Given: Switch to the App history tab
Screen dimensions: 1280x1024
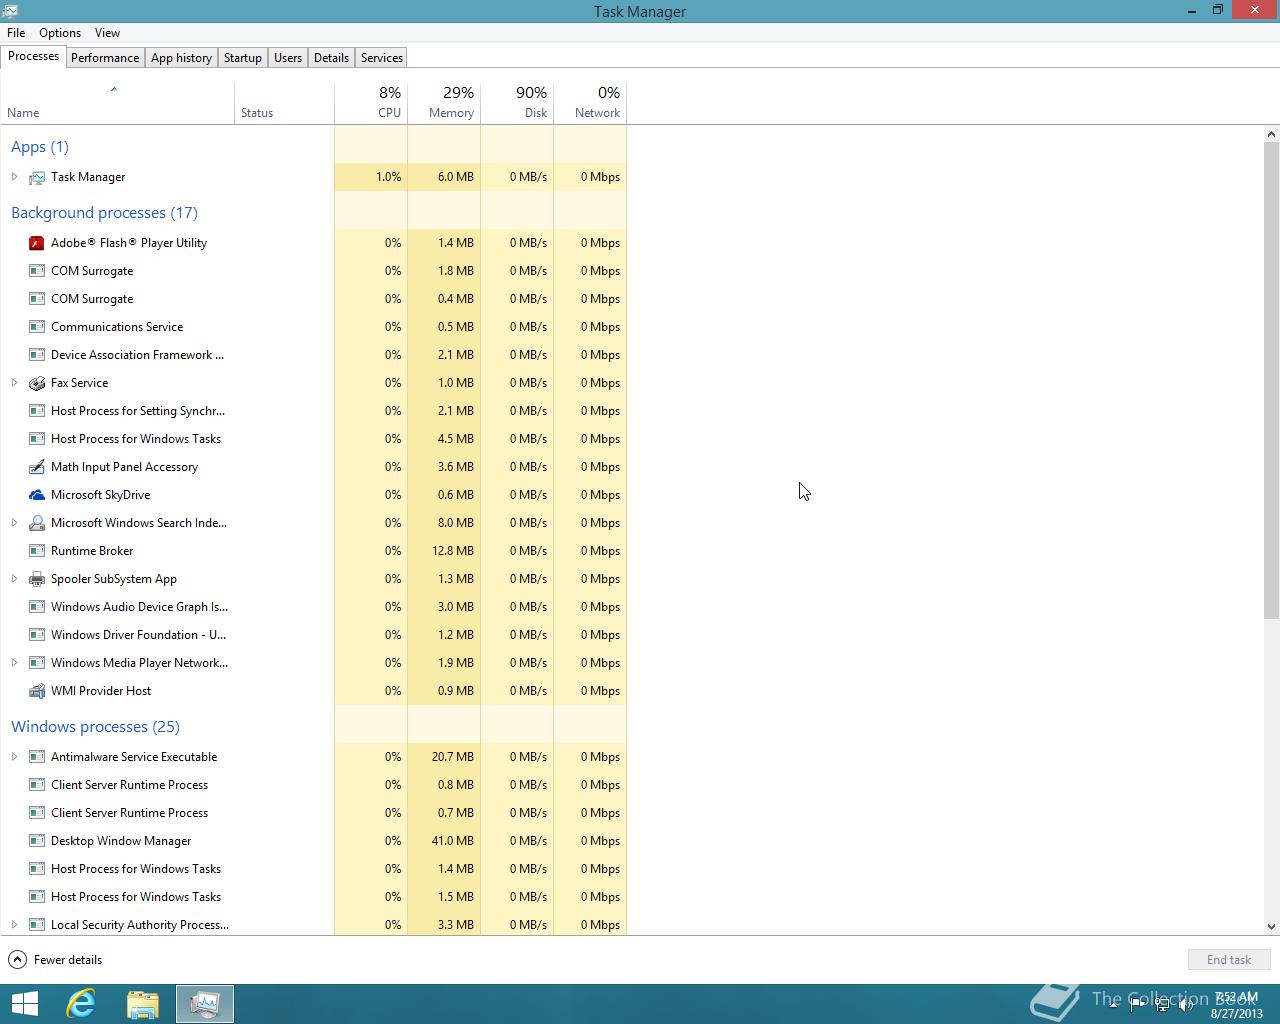Looking at the screenshot, I should pyautogui.click(x=181, y=58).
